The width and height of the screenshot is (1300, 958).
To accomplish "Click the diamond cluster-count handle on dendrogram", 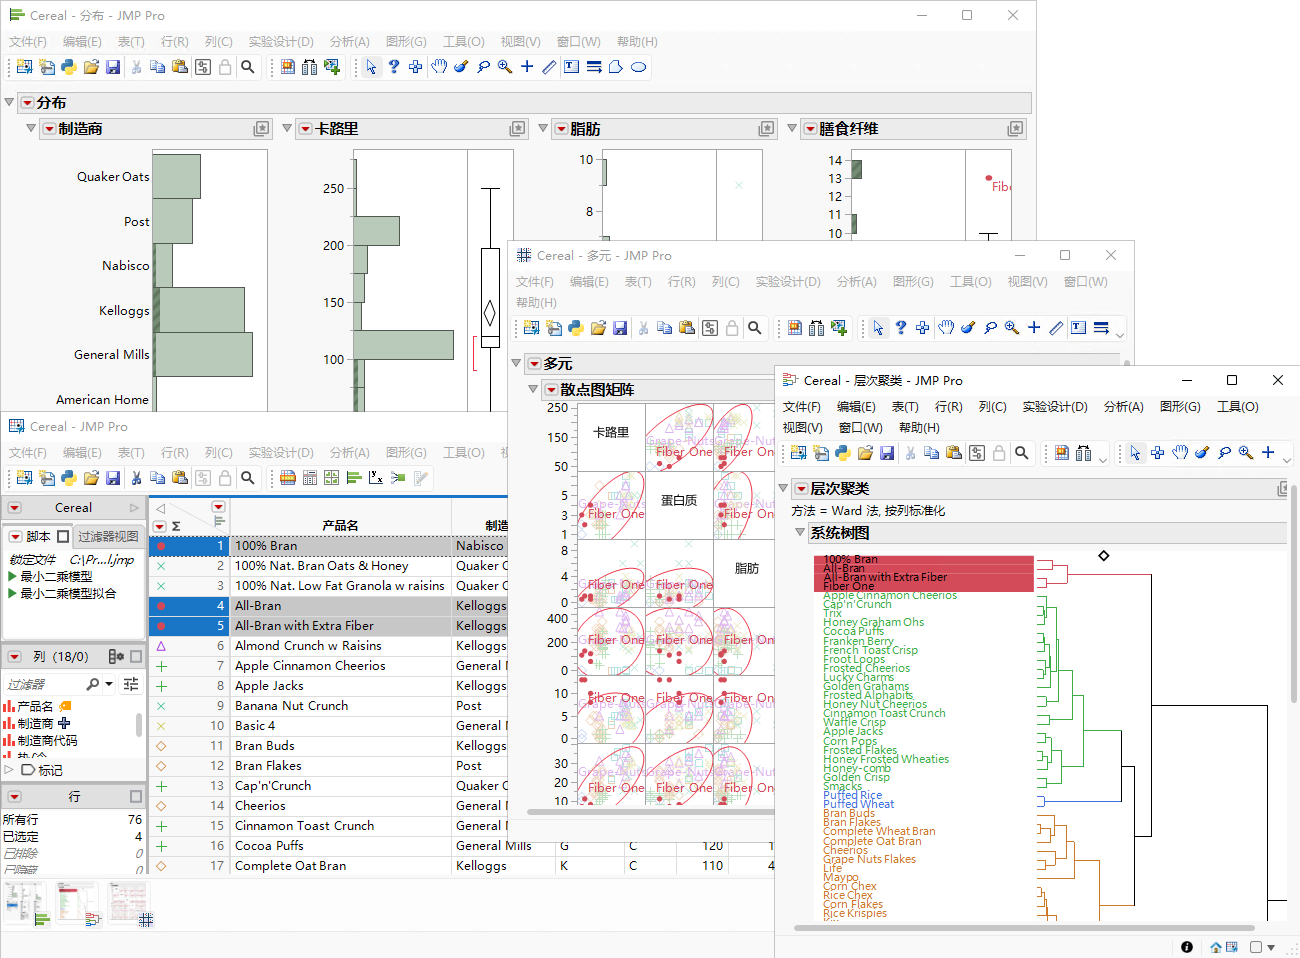I will coord(1104,556).
